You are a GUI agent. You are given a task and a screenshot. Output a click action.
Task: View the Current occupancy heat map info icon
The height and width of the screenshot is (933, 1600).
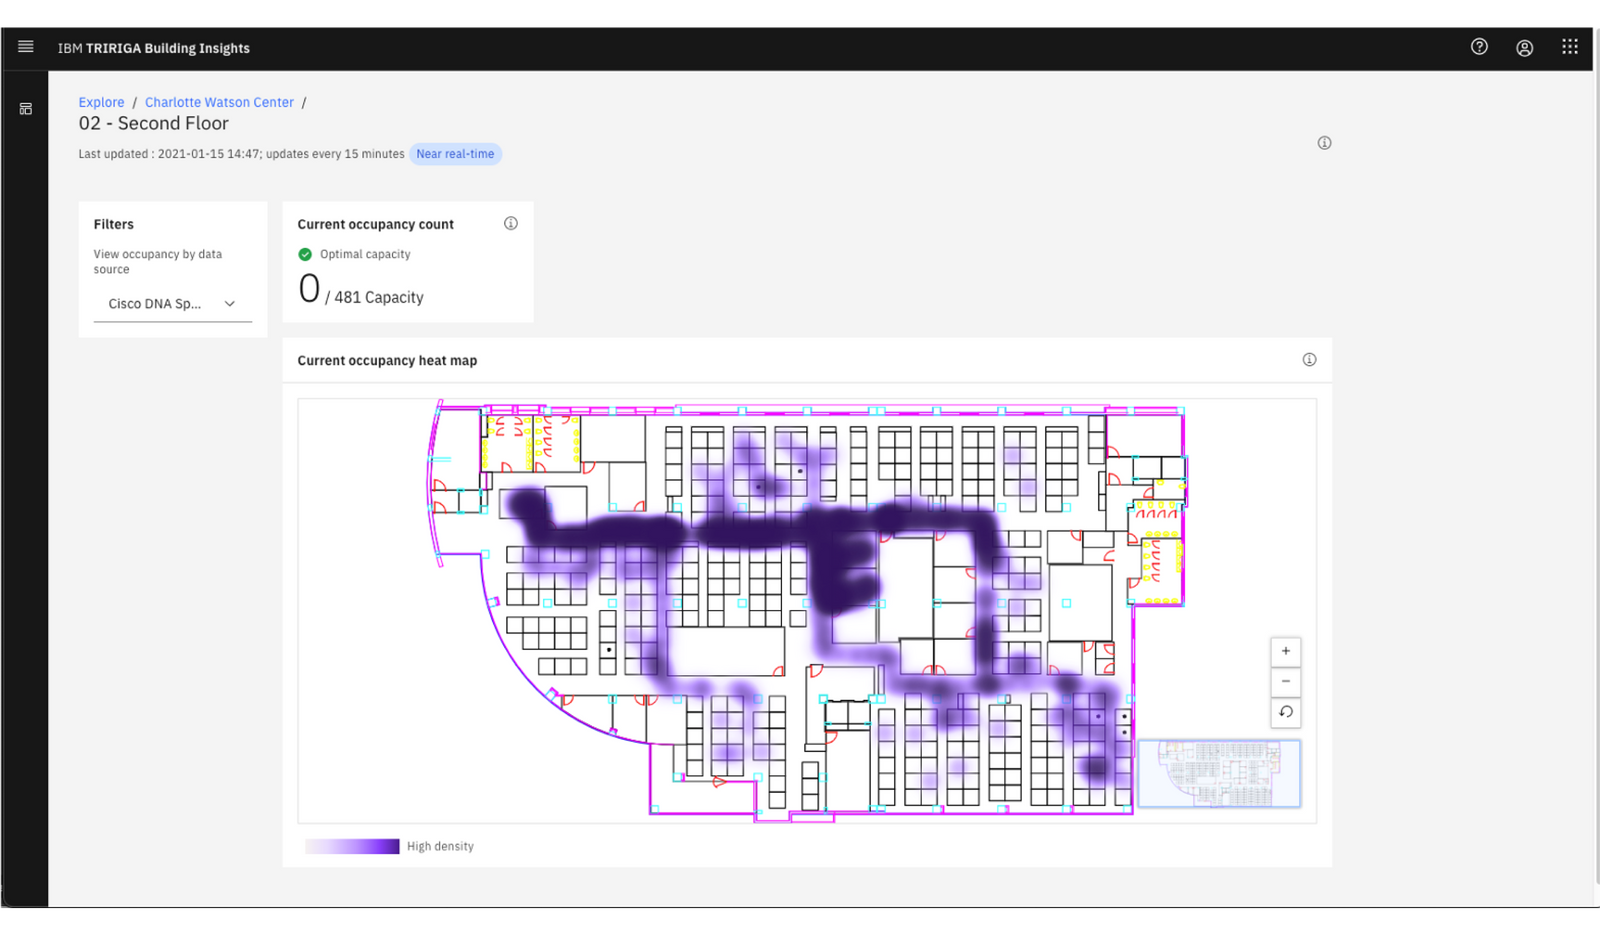tap(1309, 359)
